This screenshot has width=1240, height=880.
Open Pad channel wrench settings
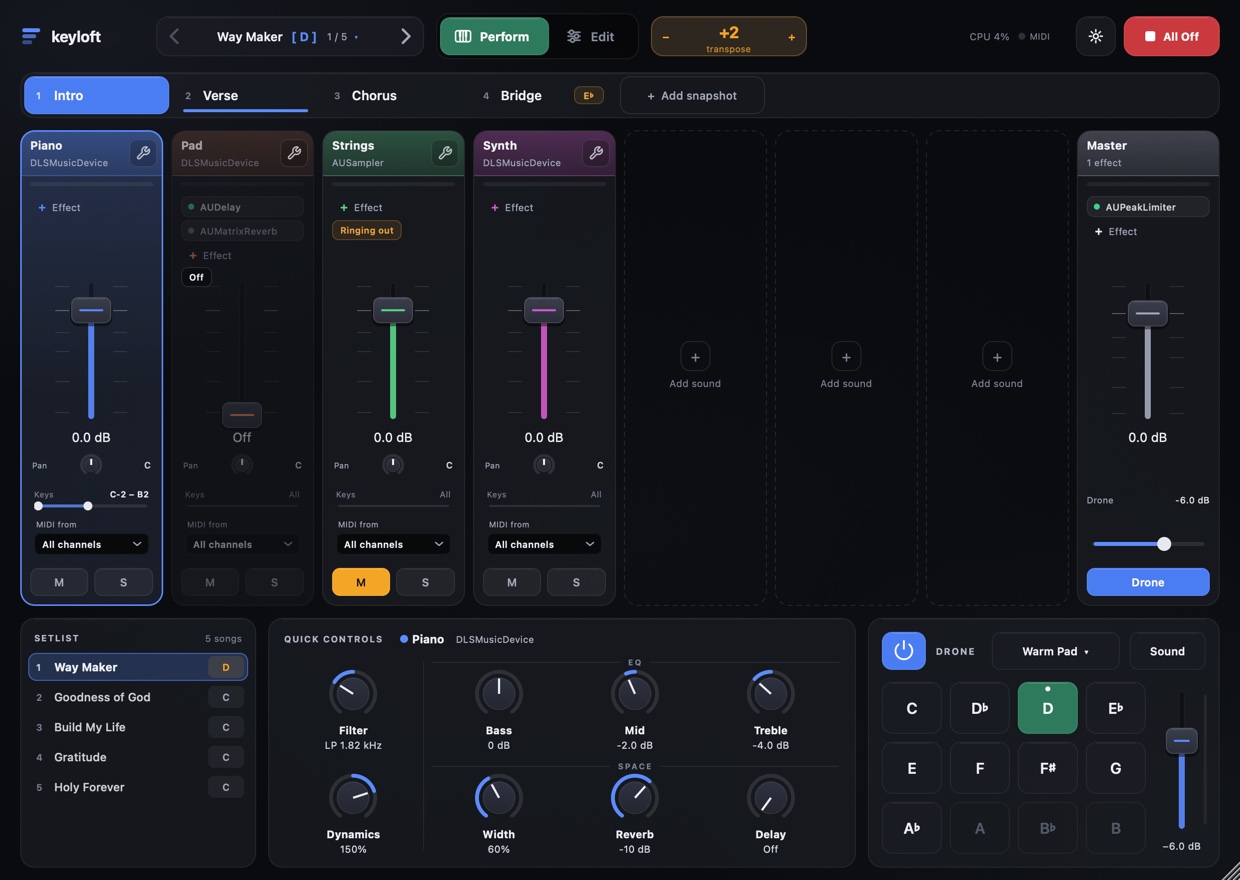(x=294, y=153)
